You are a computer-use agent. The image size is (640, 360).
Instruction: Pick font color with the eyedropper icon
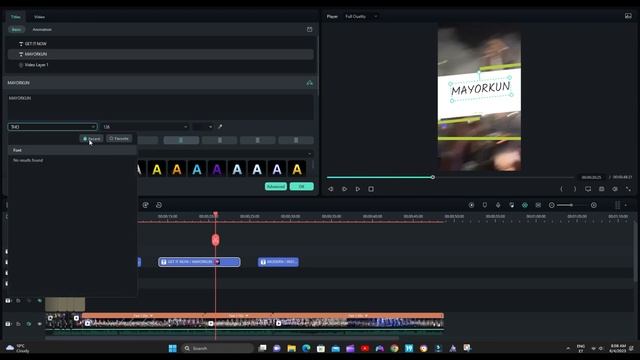[220, 127]
